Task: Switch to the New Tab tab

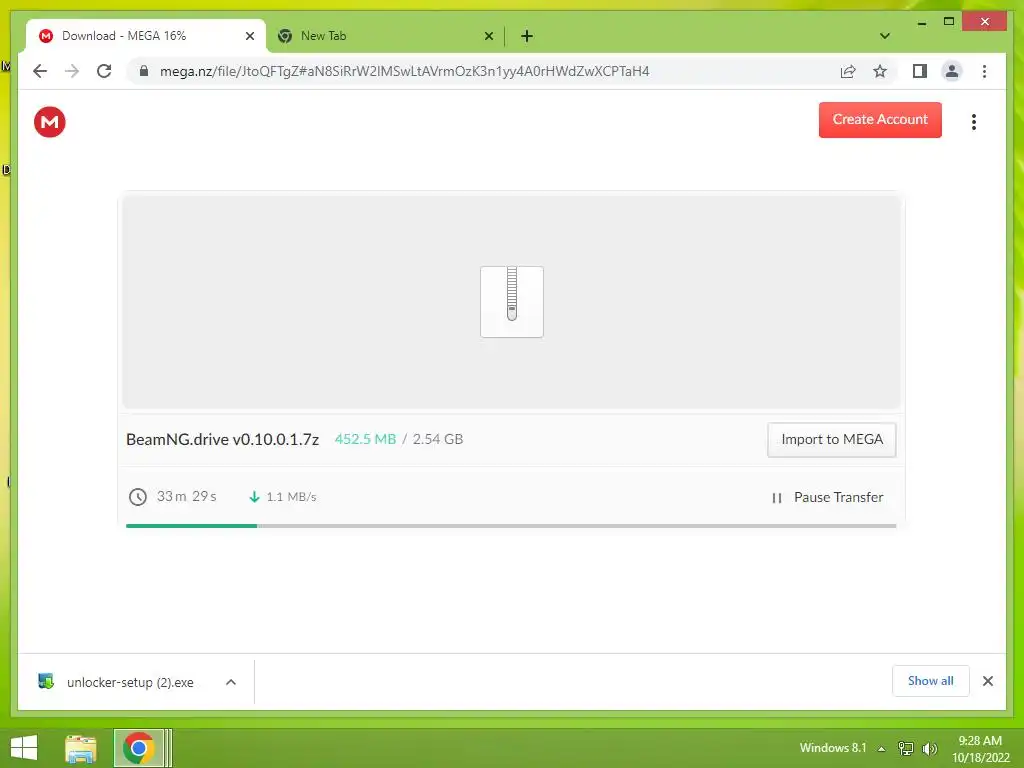Action: 385,36
